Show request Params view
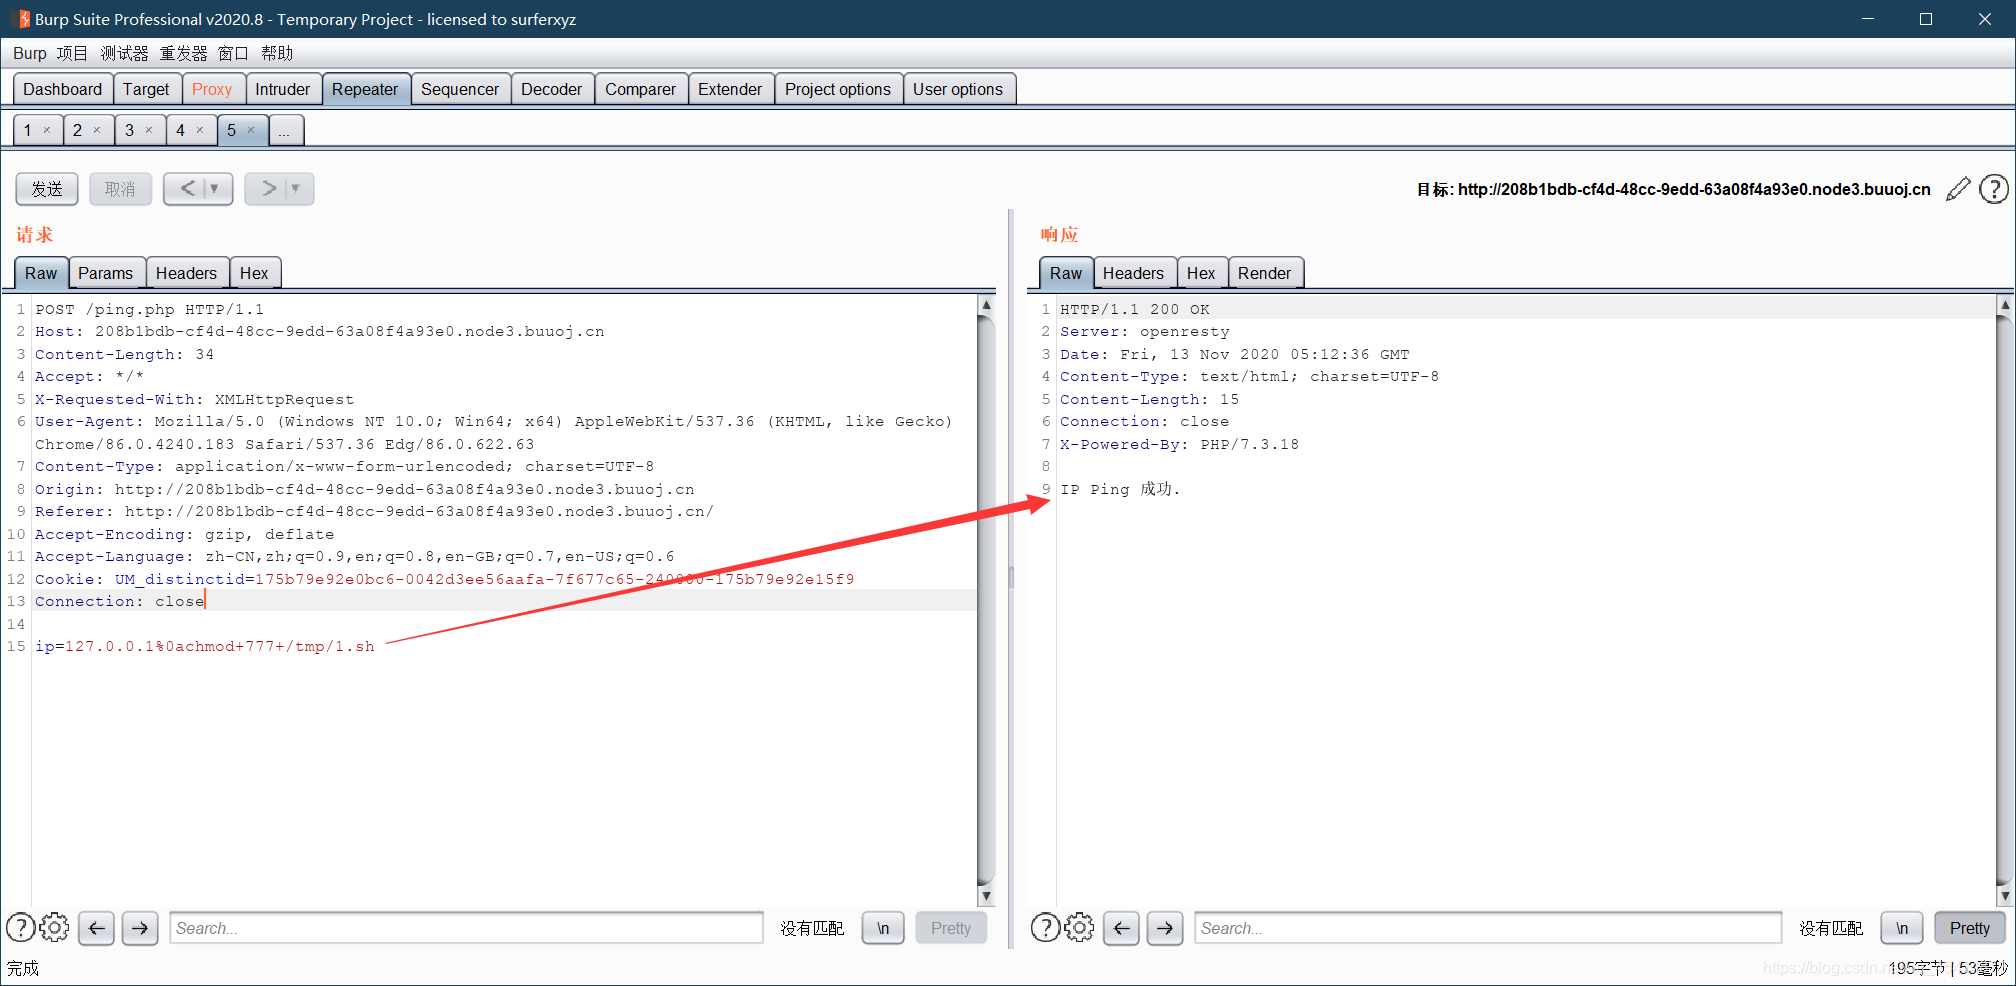This screenshot has height=986, width=2016. click(105, 273)
